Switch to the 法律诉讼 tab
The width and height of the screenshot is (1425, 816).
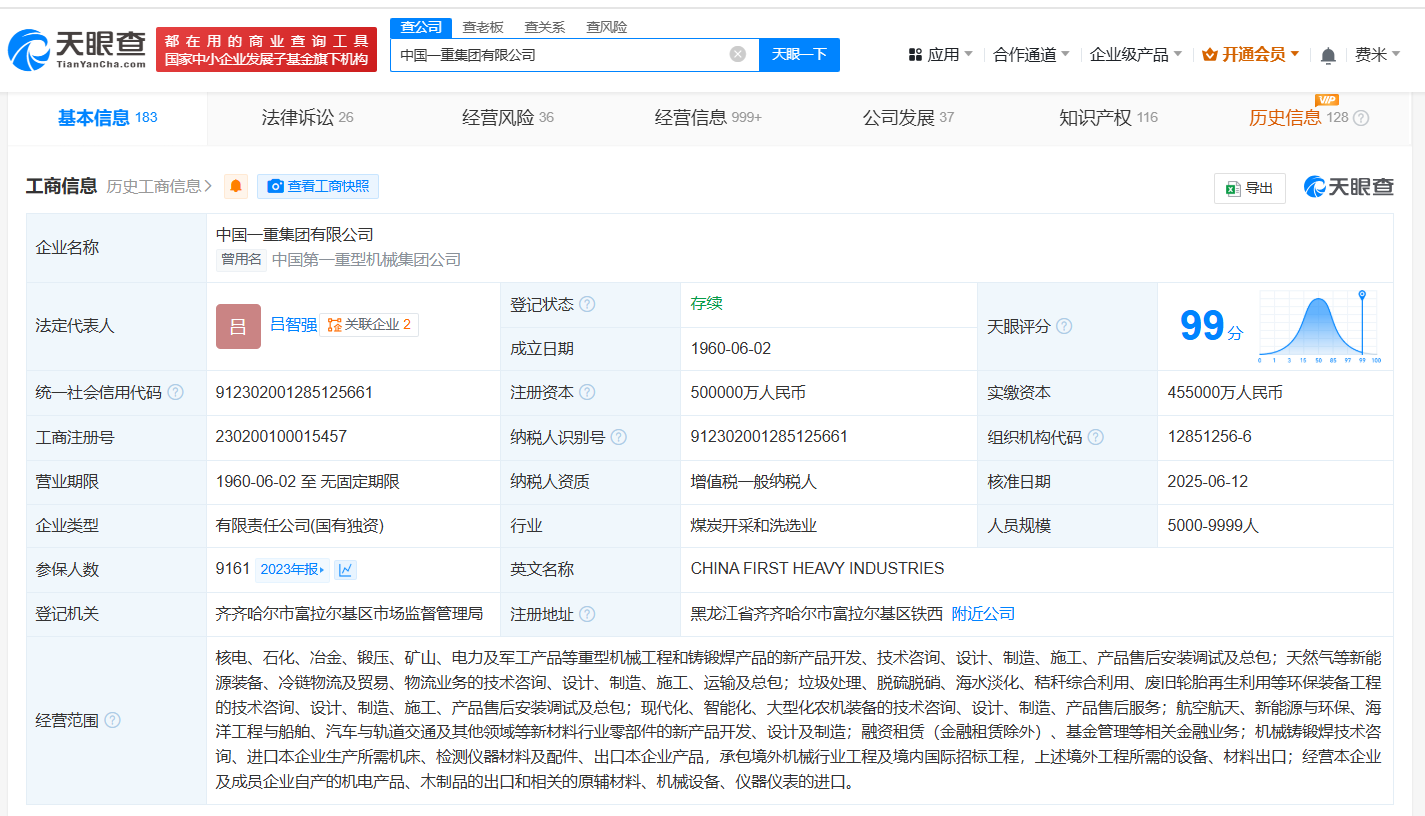coord(307,118)
